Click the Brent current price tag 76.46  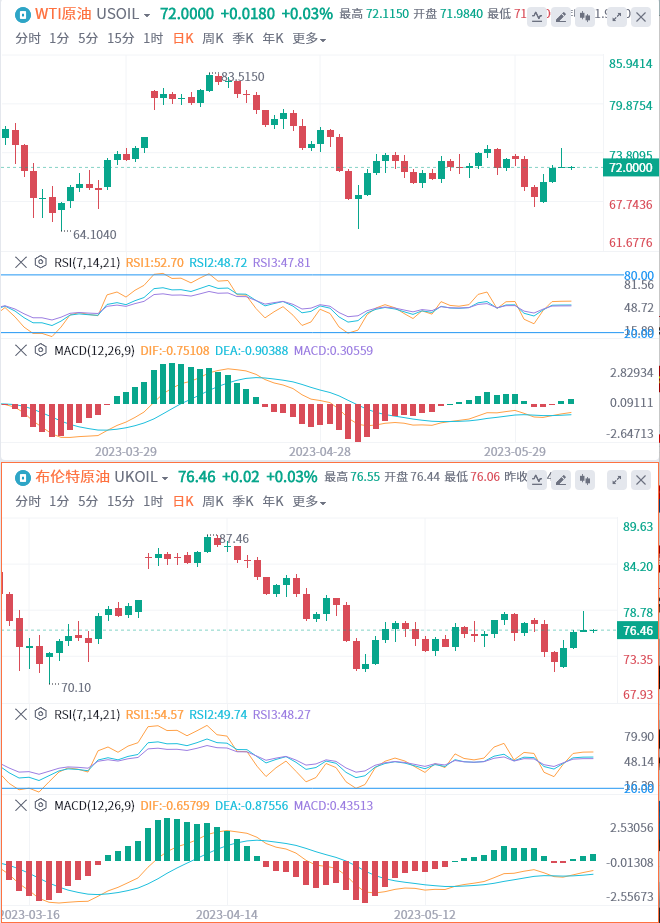(x=638, y=630)
